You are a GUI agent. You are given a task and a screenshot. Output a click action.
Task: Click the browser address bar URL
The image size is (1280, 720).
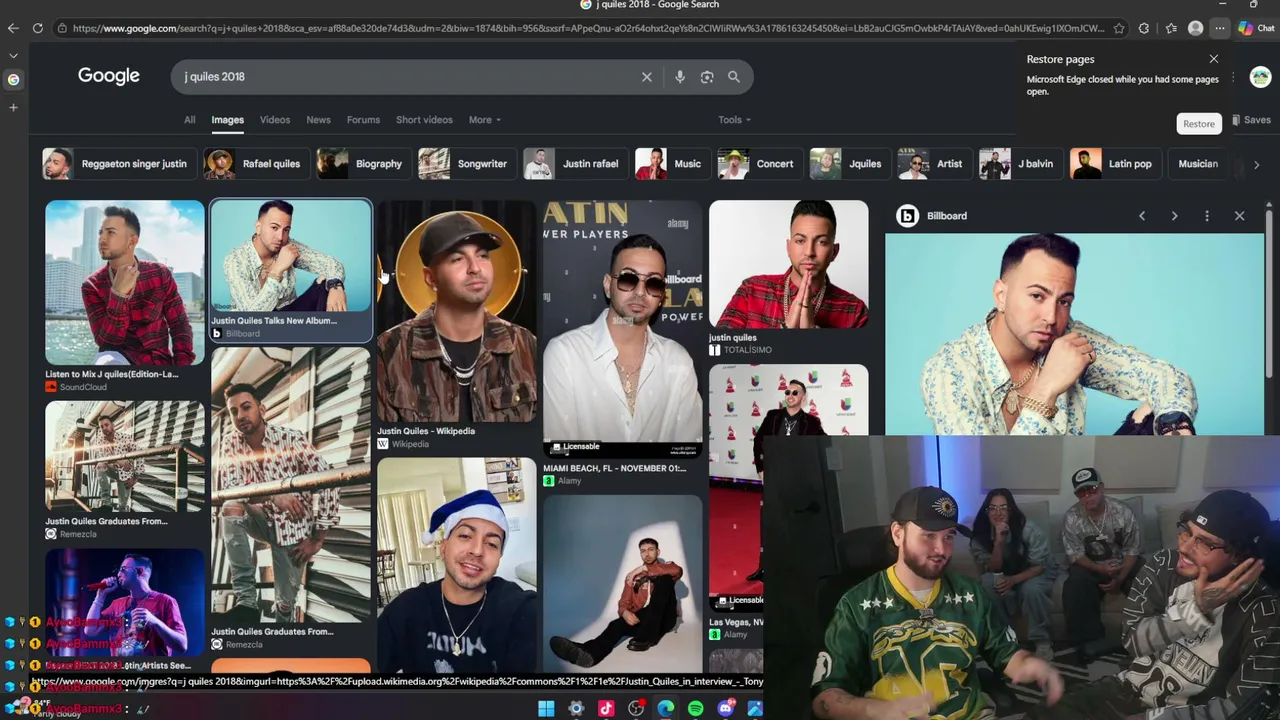click(588, 28)
